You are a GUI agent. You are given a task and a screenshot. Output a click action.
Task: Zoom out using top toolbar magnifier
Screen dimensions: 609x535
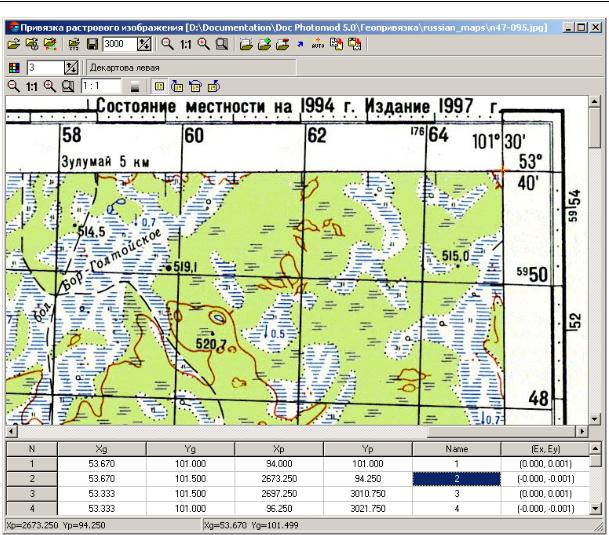(x=167, y=44)
